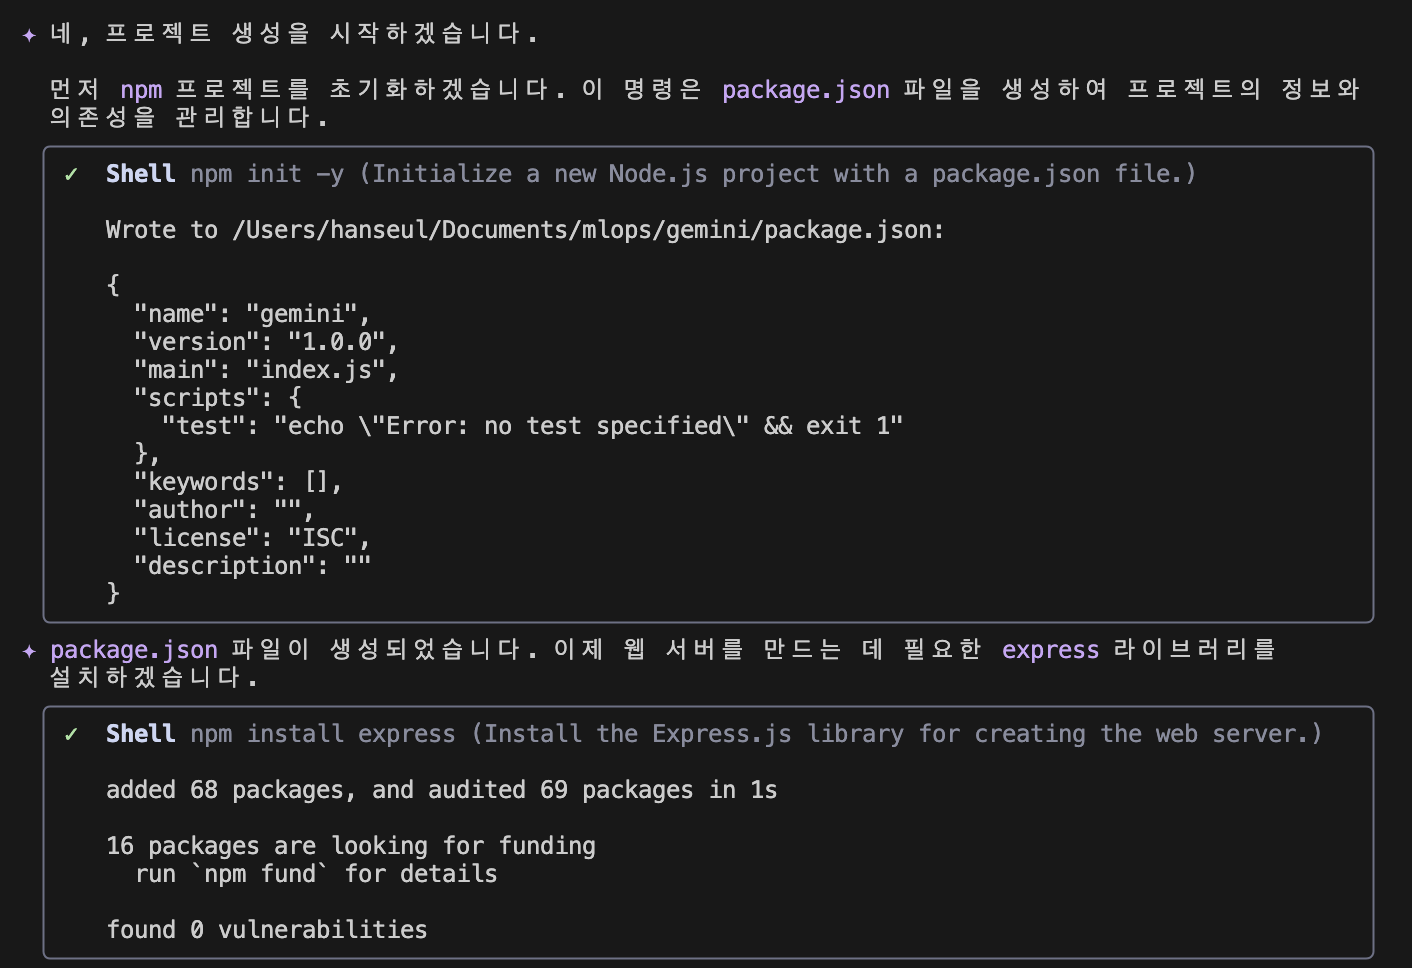Viewport: 1412px width, 968px height.
Task: Click the green checkmark beside npm init -y
Action: pos(71,174)
